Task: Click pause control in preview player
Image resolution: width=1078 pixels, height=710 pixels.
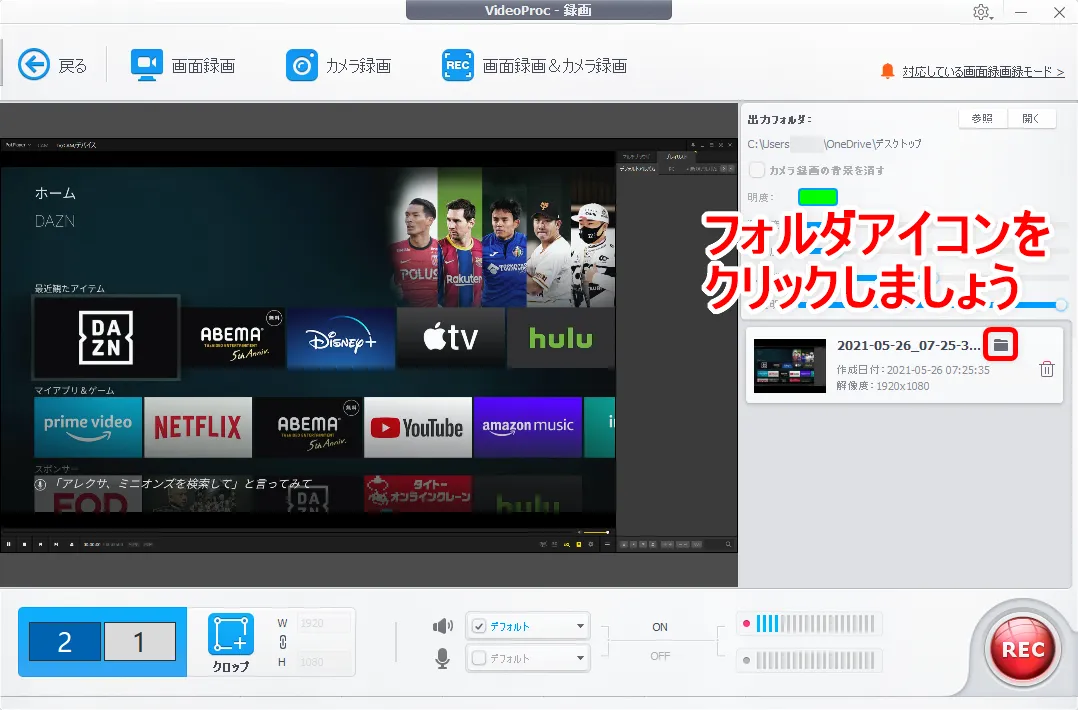Action: 9,544
